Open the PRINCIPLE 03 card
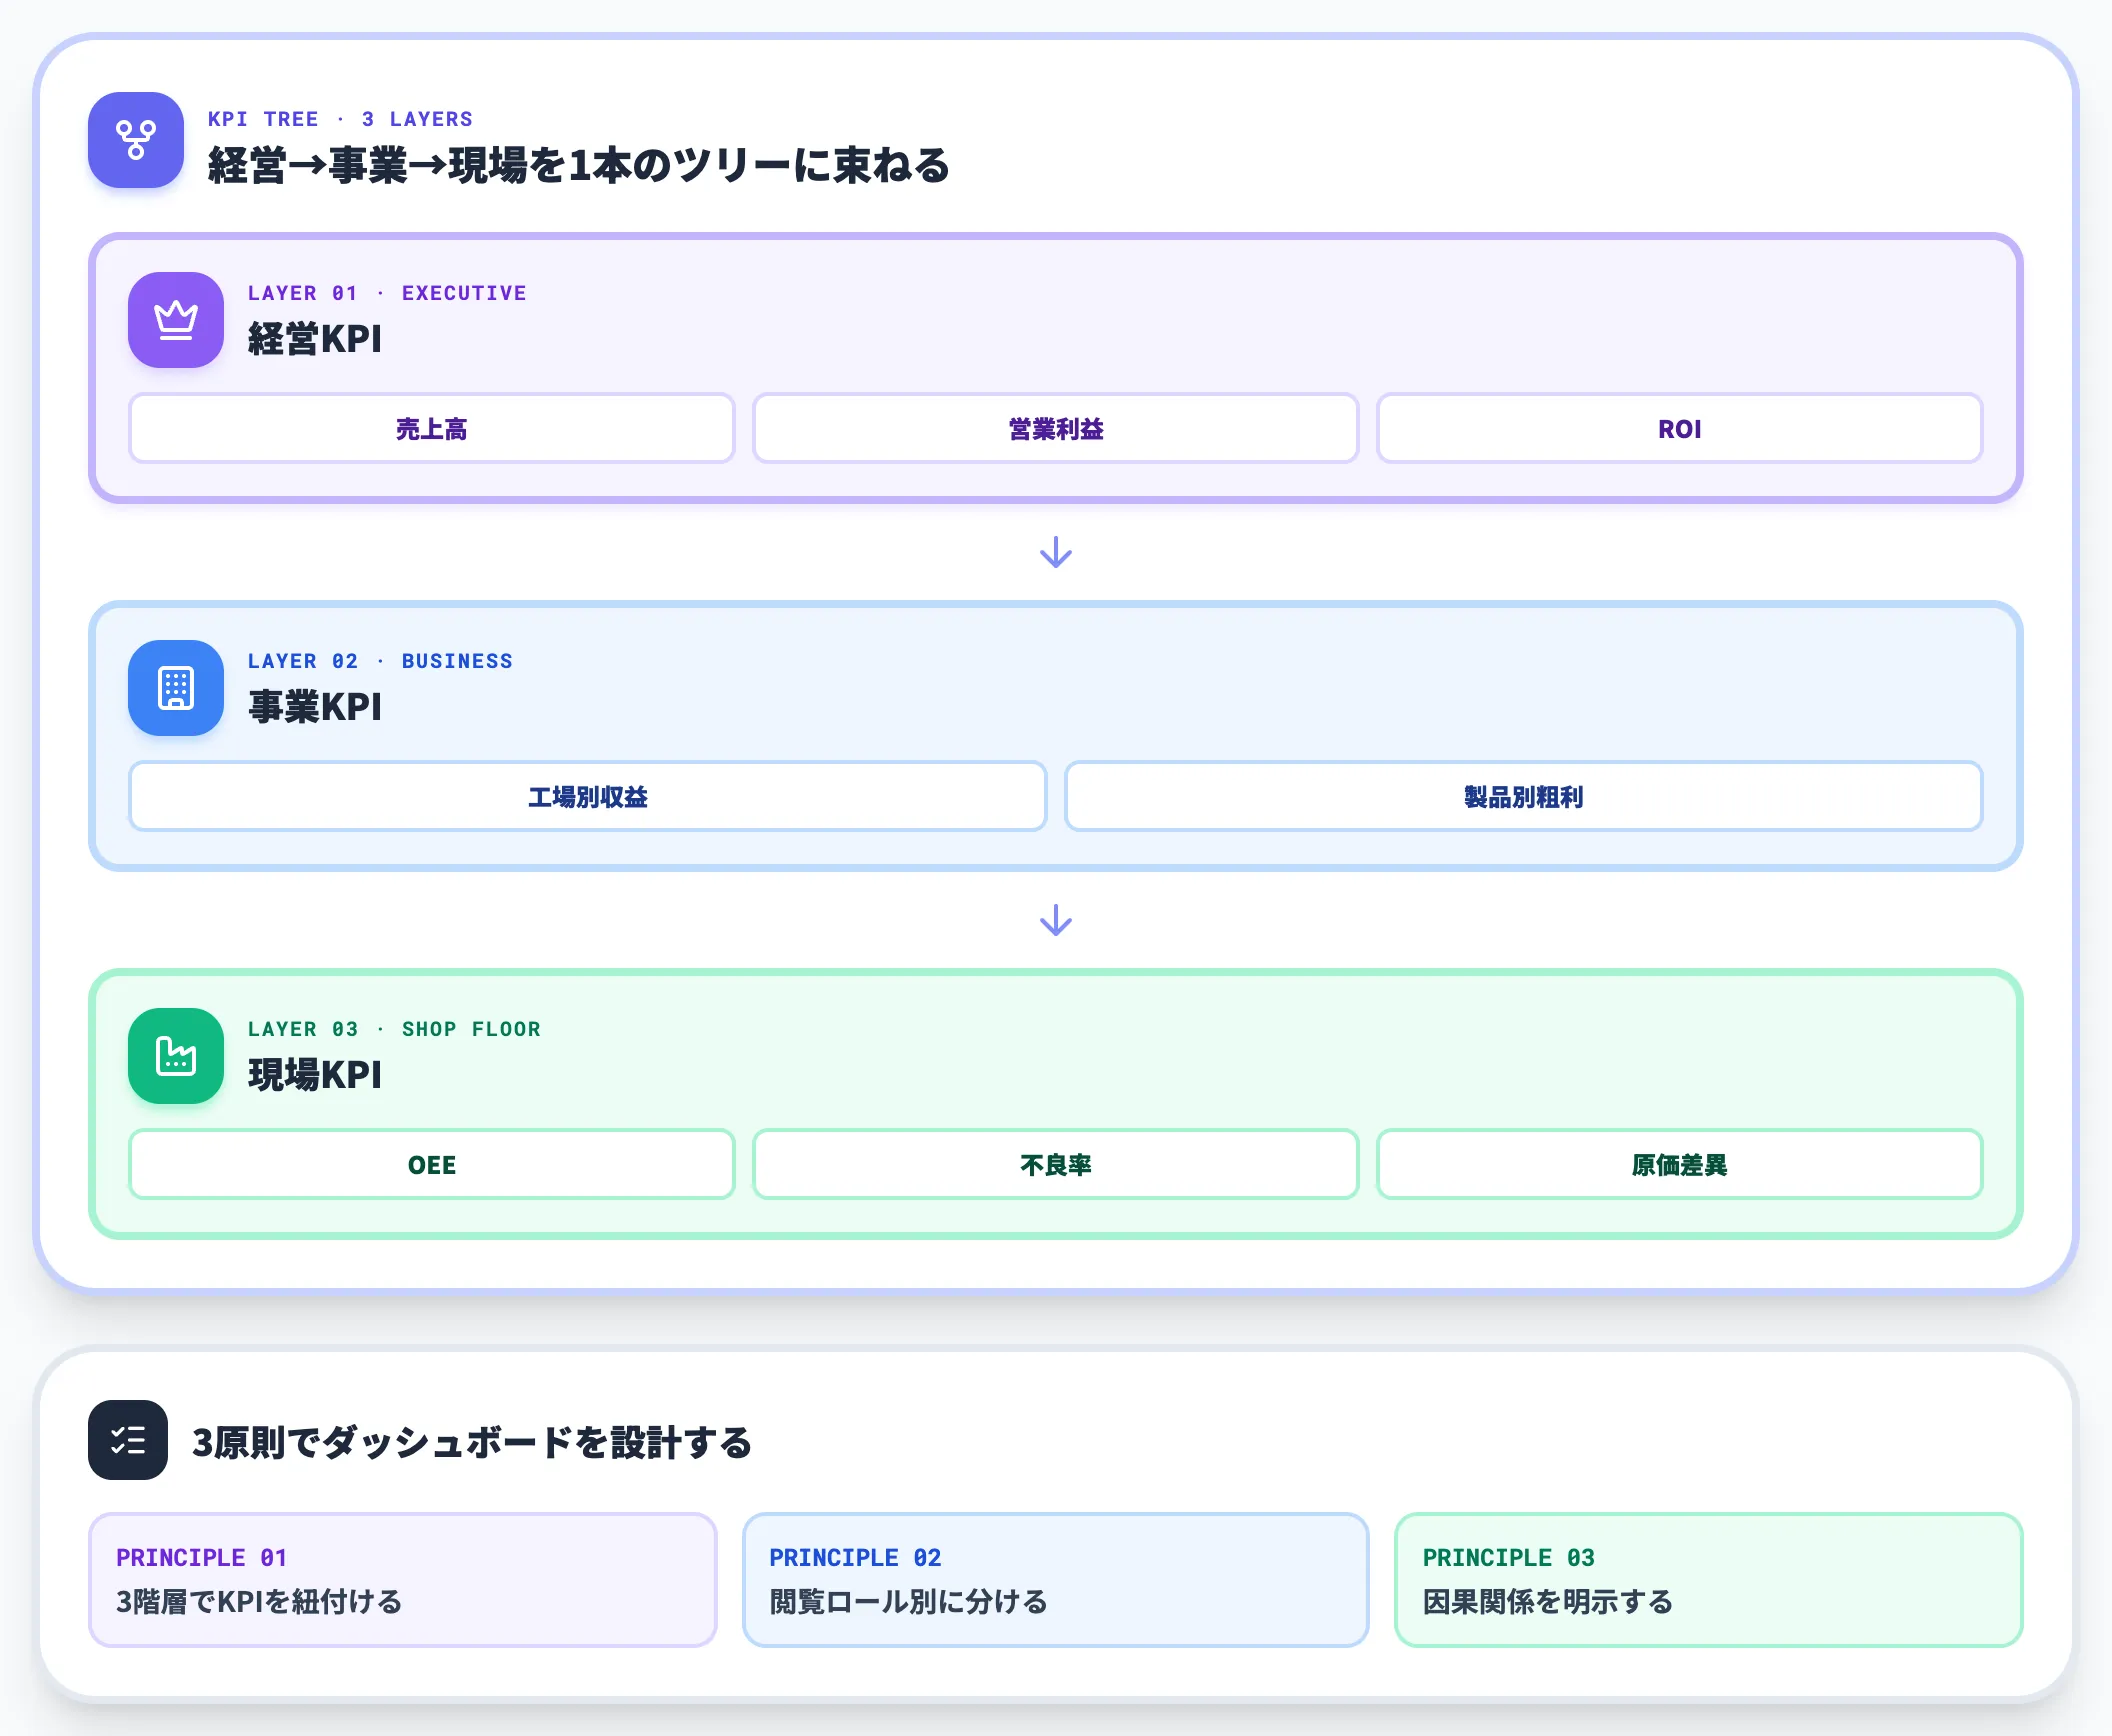The height and width of the screenshot is (1736, 2112). [1709, 1580]
